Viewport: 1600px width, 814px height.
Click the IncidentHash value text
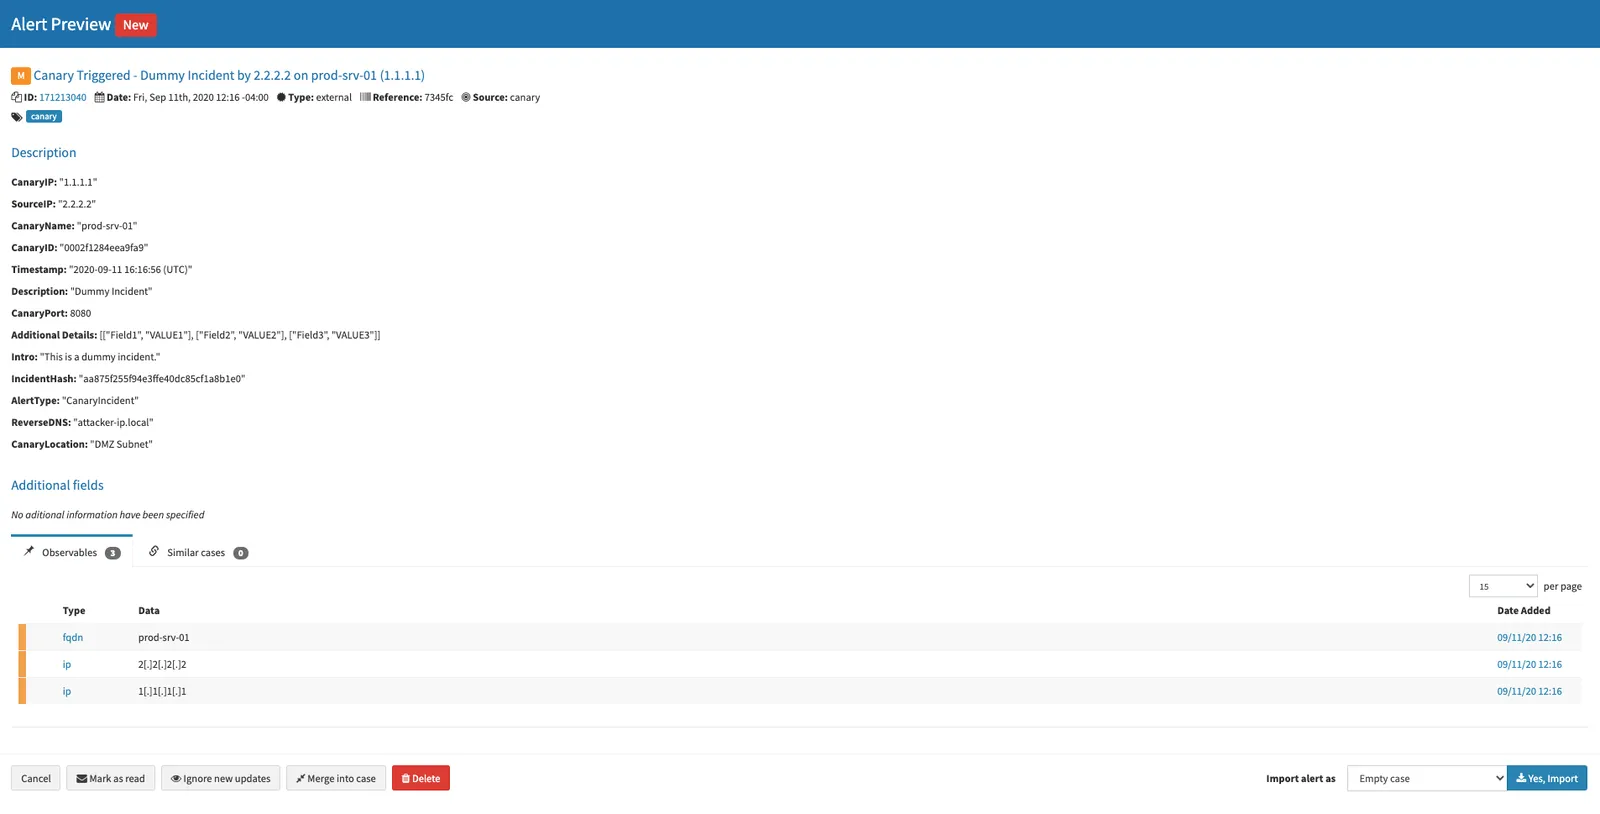point(162,379)
